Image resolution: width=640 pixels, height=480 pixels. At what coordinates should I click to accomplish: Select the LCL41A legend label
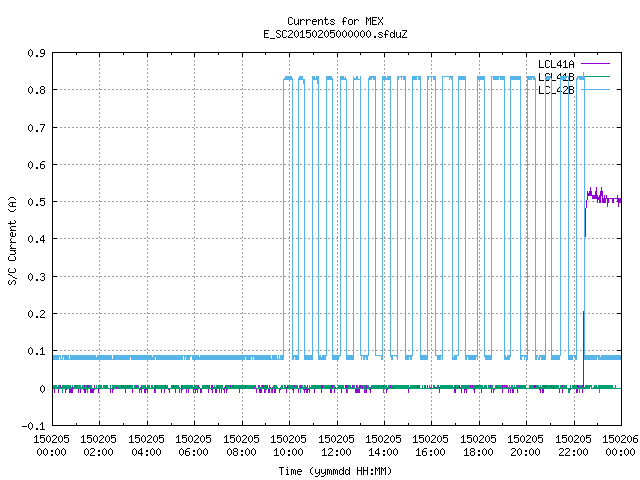[556, 64]
